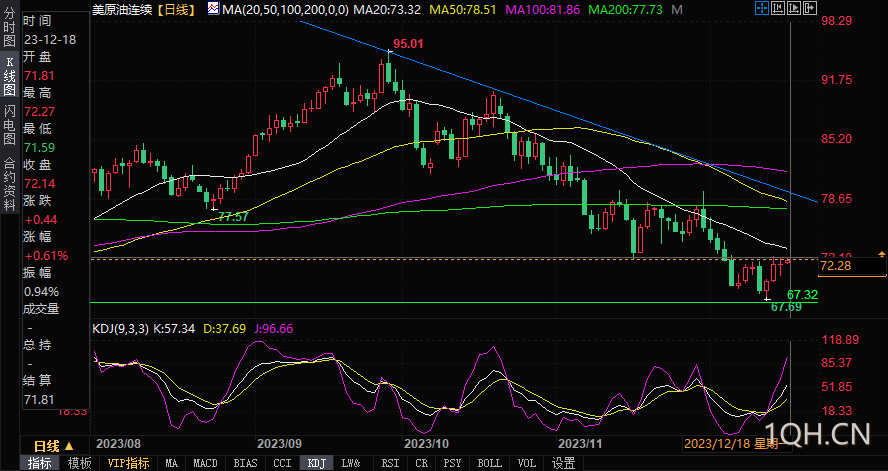Open the 设置 settings button
The height and width of the screenshot is (471, 888).
point(563,463)
